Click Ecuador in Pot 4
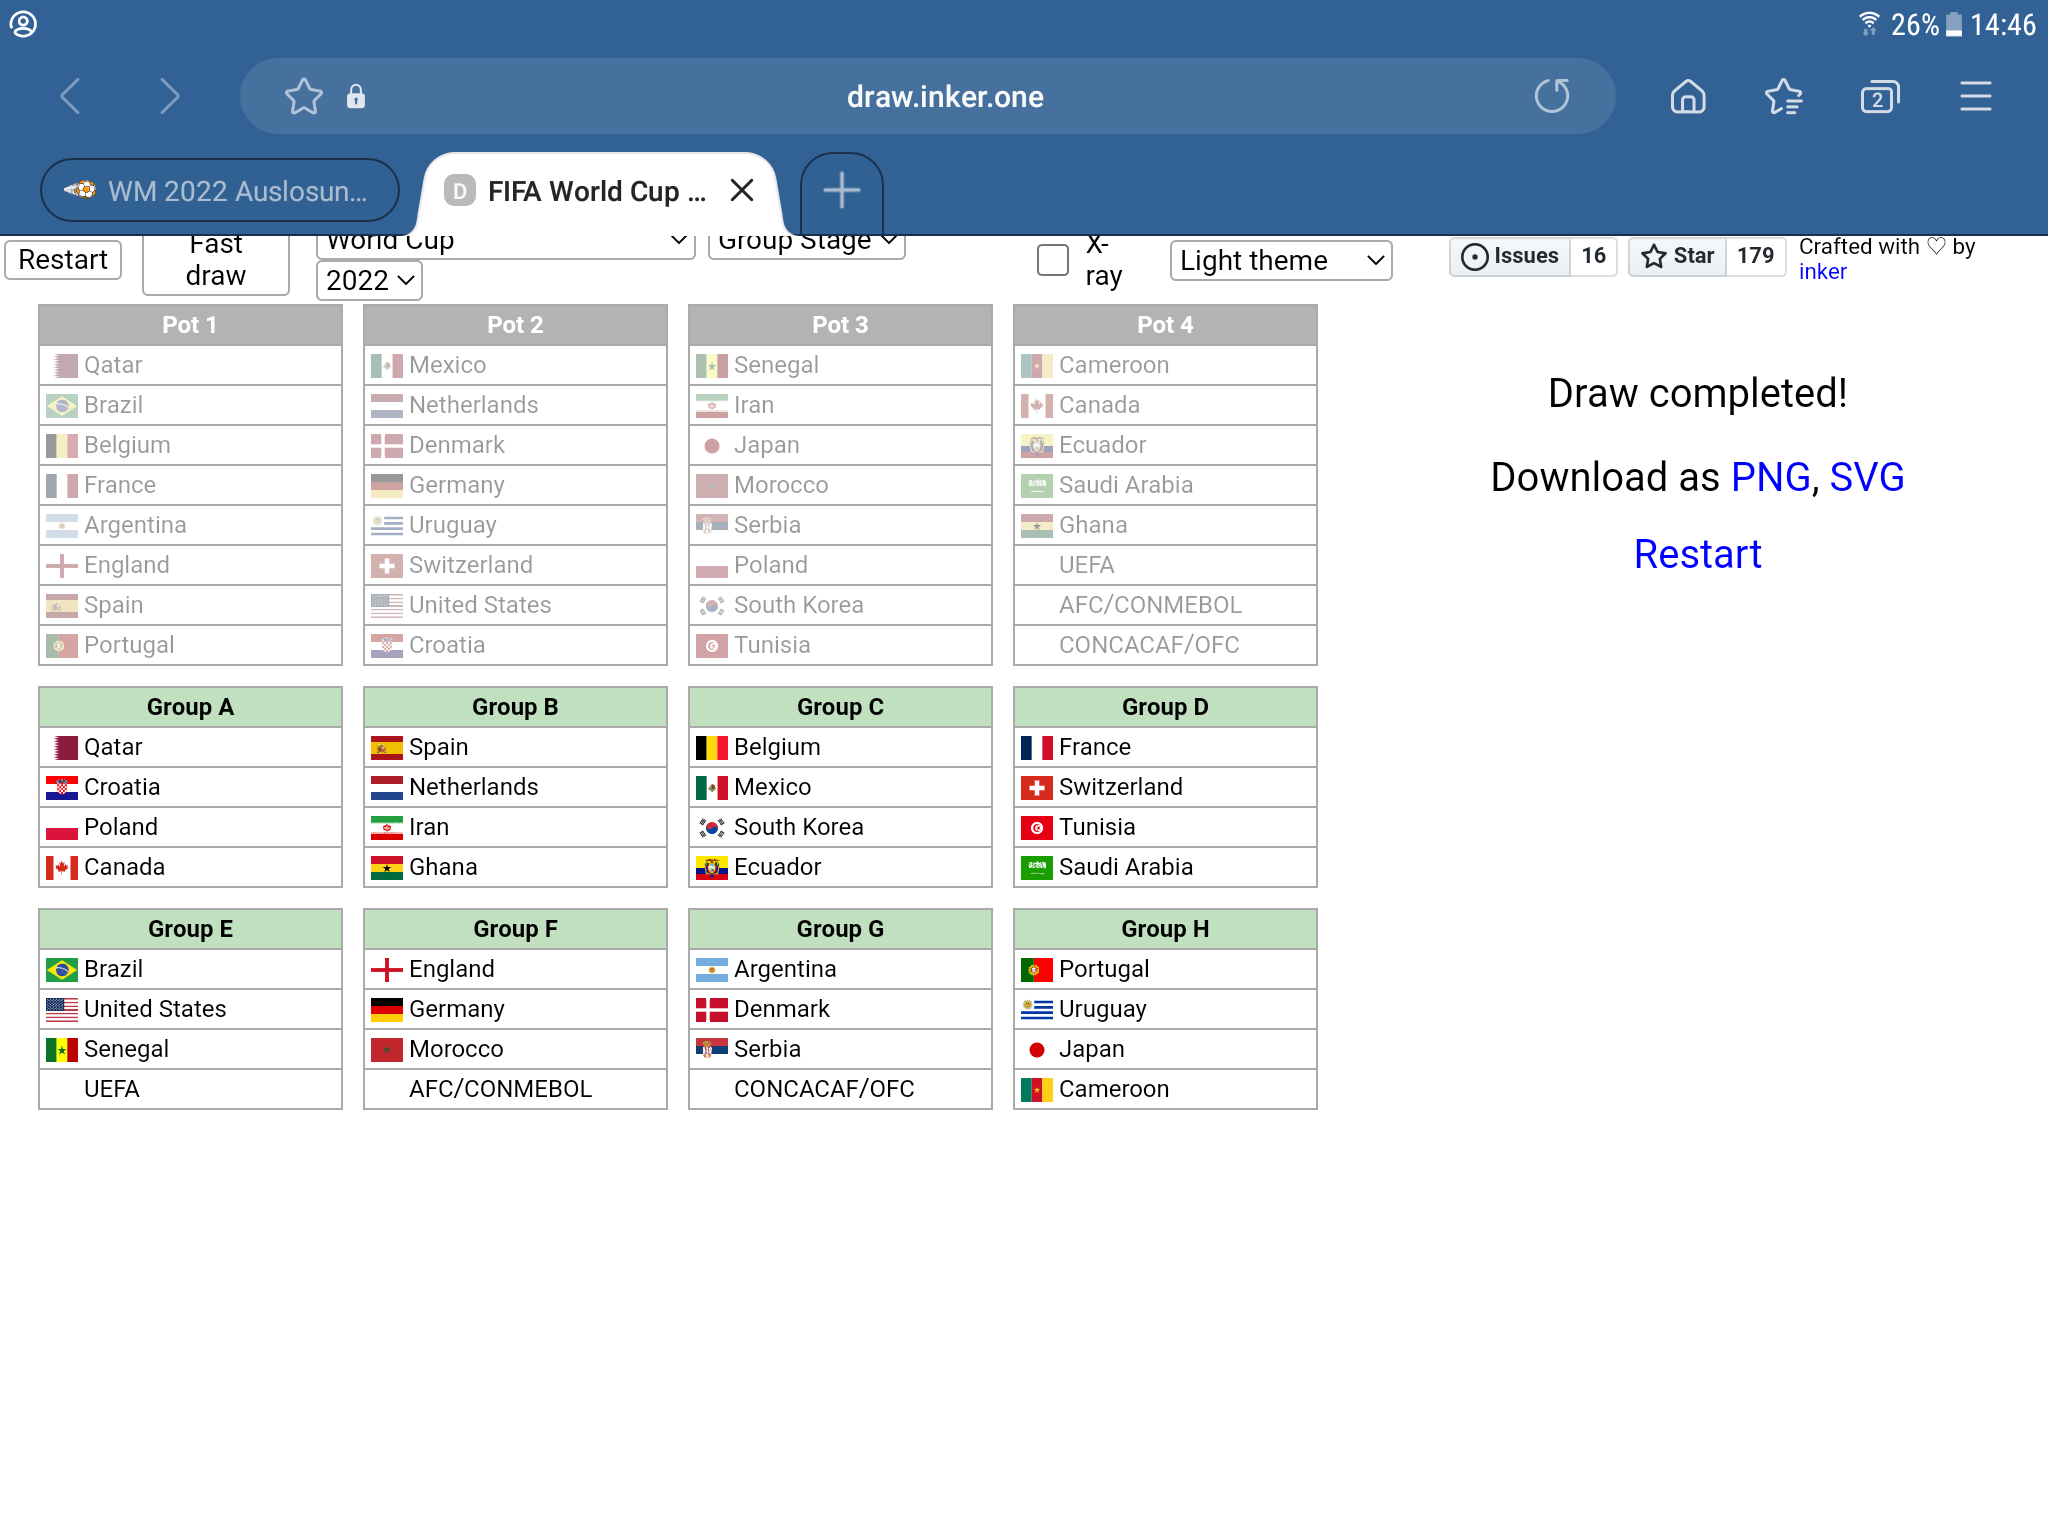This screenshot has height=1536, width=2048. (1165, 445)
